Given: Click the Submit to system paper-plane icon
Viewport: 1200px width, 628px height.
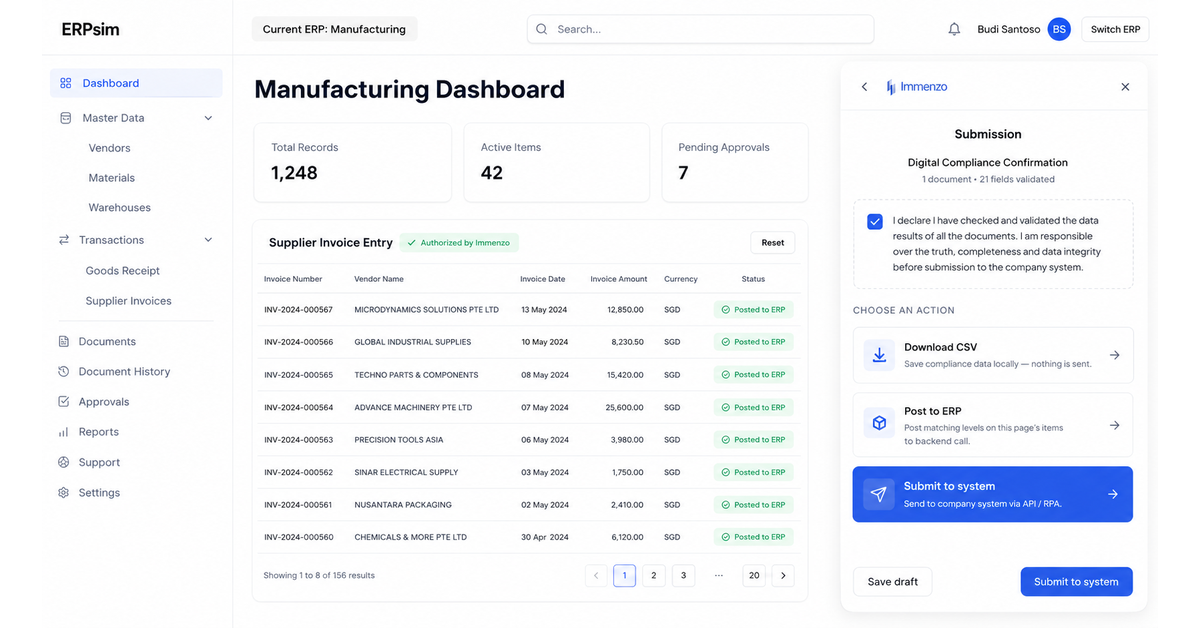Looking at the screenshot, I should pyautogui.click(x=879, y=494).
